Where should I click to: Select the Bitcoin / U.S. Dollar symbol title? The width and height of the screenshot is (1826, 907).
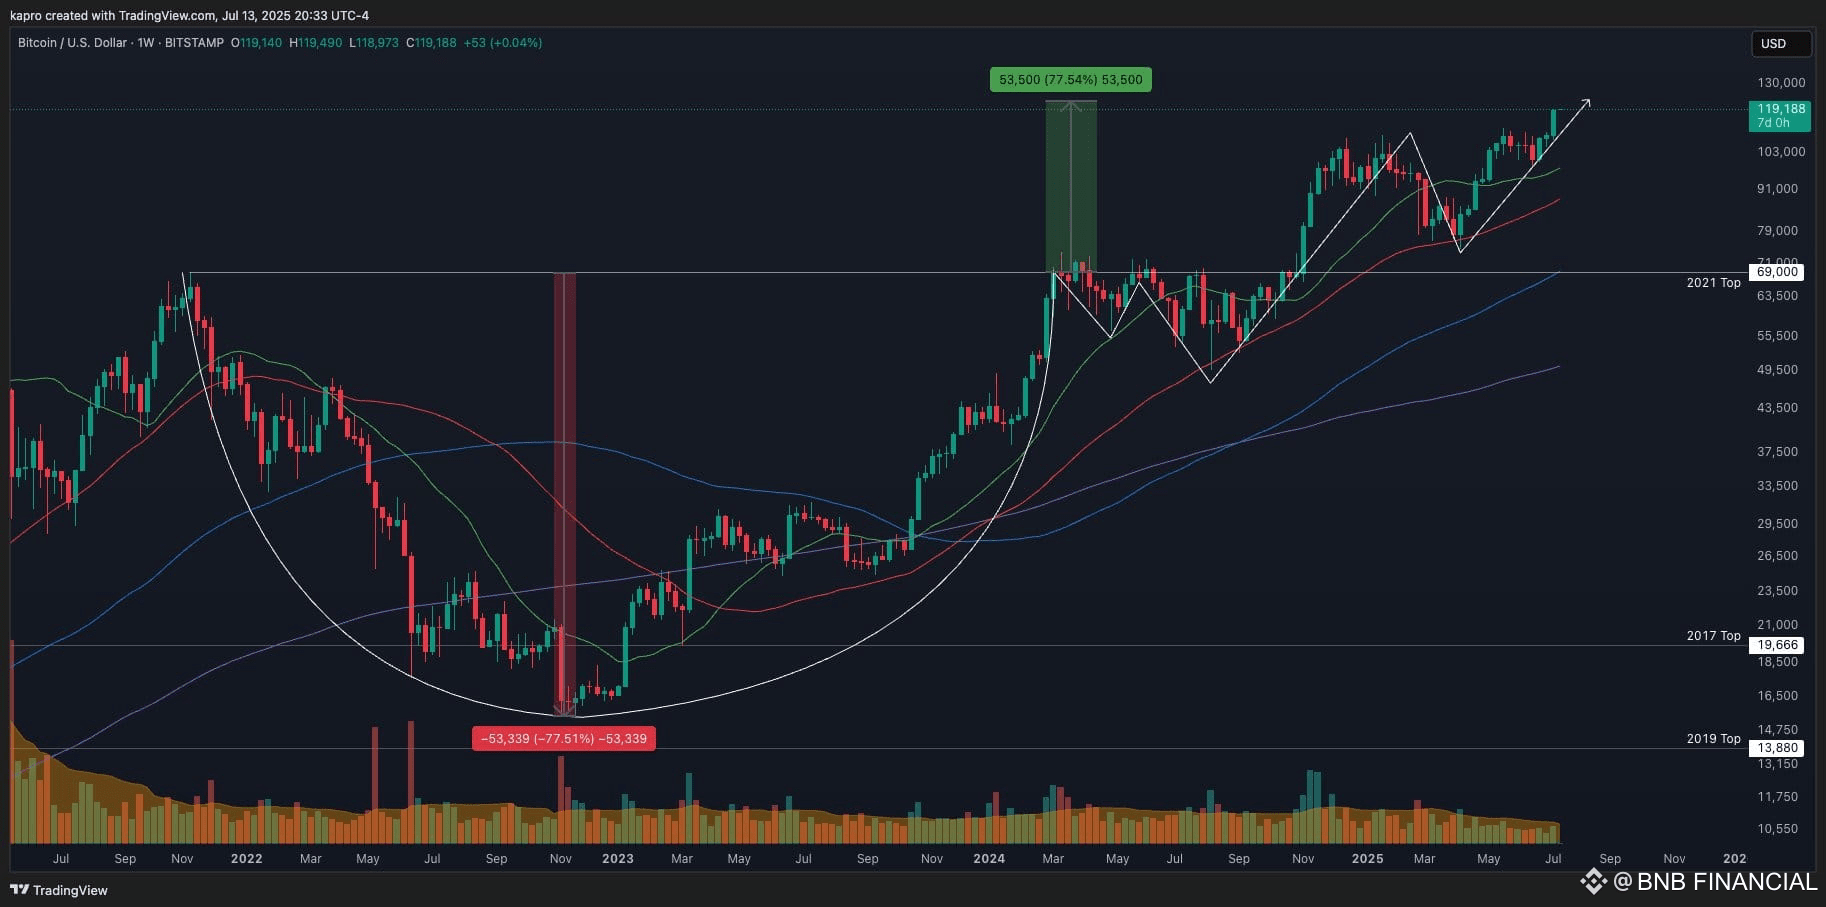click(x=72, y=43)
